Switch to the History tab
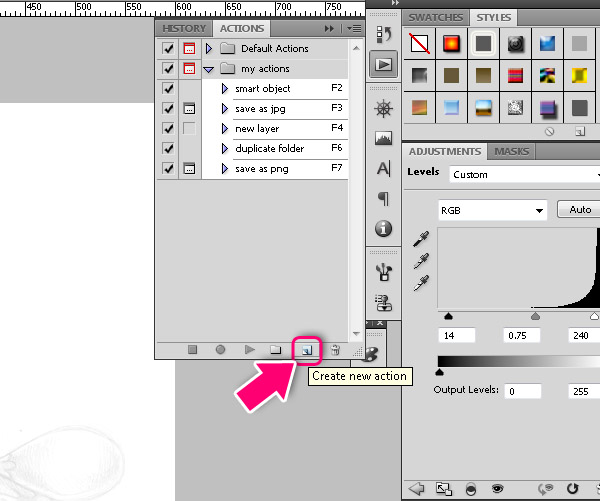The image size is (600, 501). click(183, 29)
